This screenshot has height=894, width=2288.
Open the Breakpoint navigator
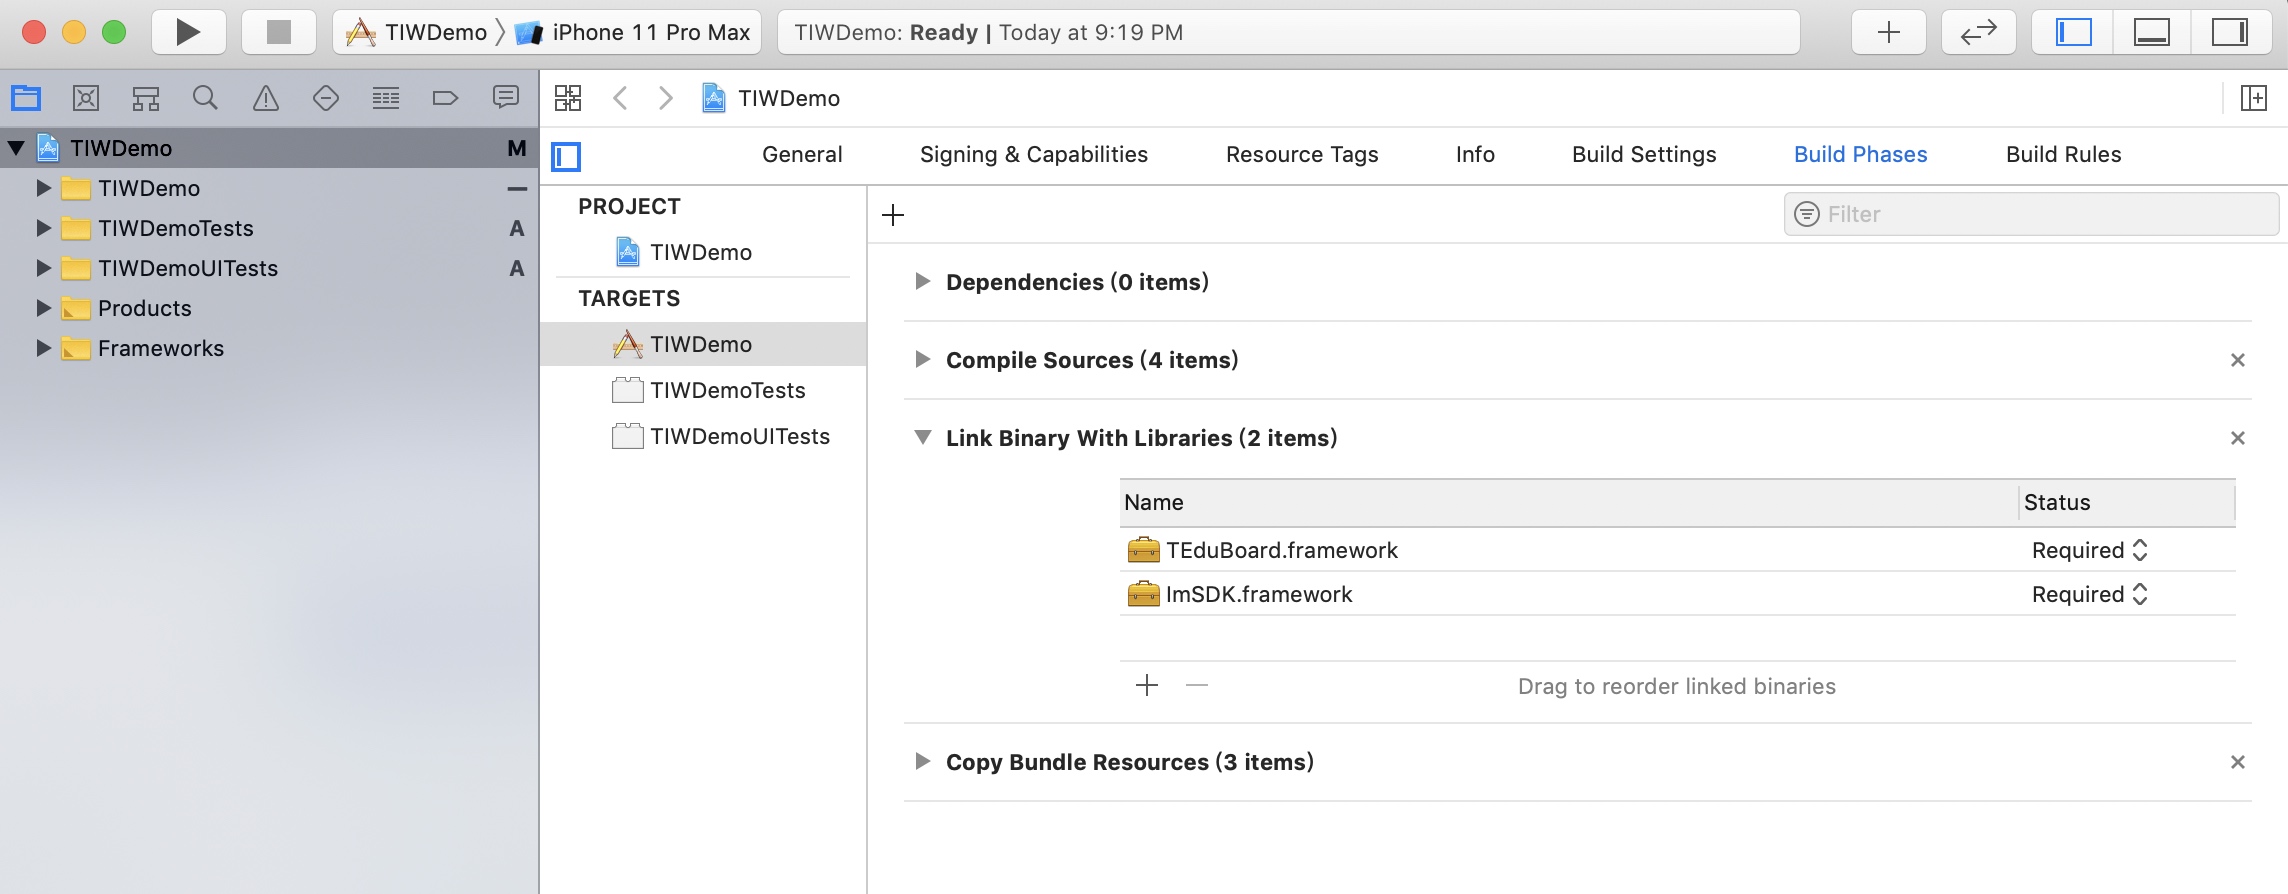tap(445, 98)
